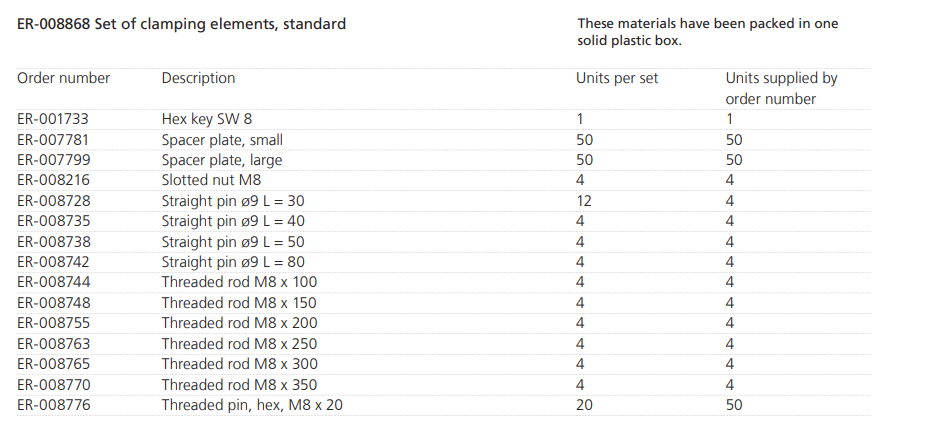The height and width of the screenshot is (433, 926).
Task: Click the Order number column header
Action: coord(63,78)
